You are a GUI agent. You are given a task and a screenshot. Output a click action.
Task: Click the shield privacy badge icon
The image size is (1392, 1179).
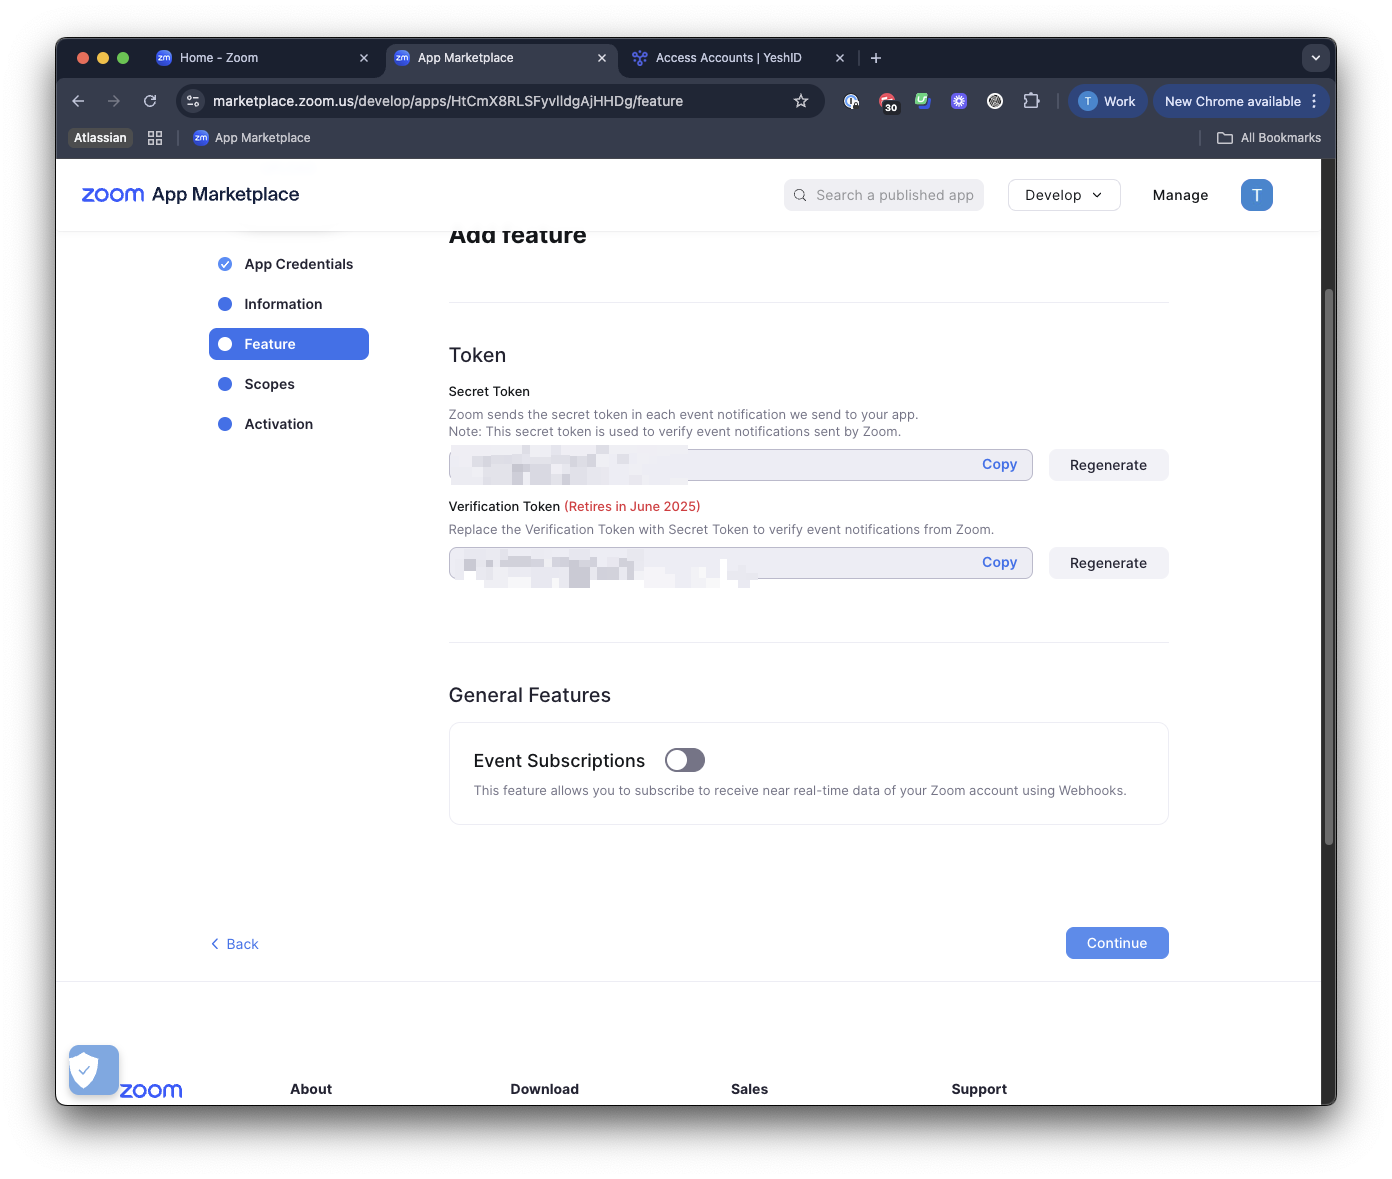click(x=94, y=1070)
